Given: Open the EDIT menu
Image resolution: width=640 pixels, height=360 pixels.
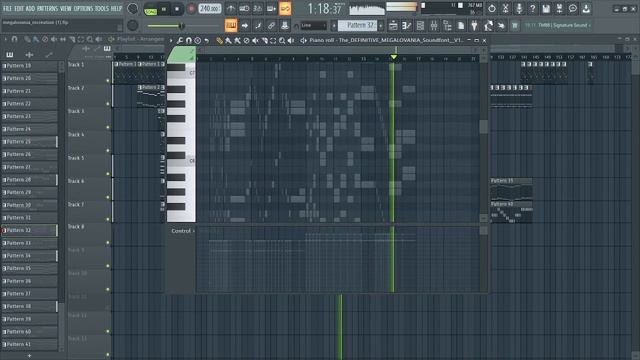Looking at the screenshot, I should click(19, 8).
